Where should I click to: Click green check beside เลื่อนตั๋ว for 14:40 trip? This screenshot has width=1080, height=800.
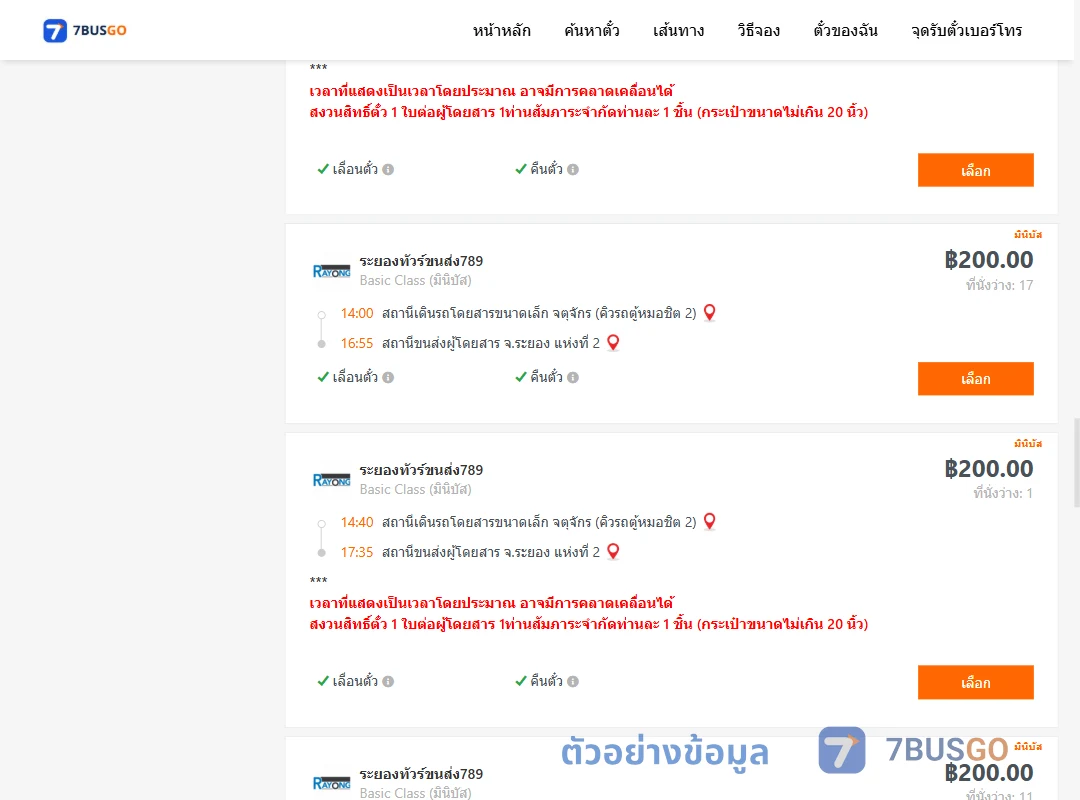tap(322, 681)
